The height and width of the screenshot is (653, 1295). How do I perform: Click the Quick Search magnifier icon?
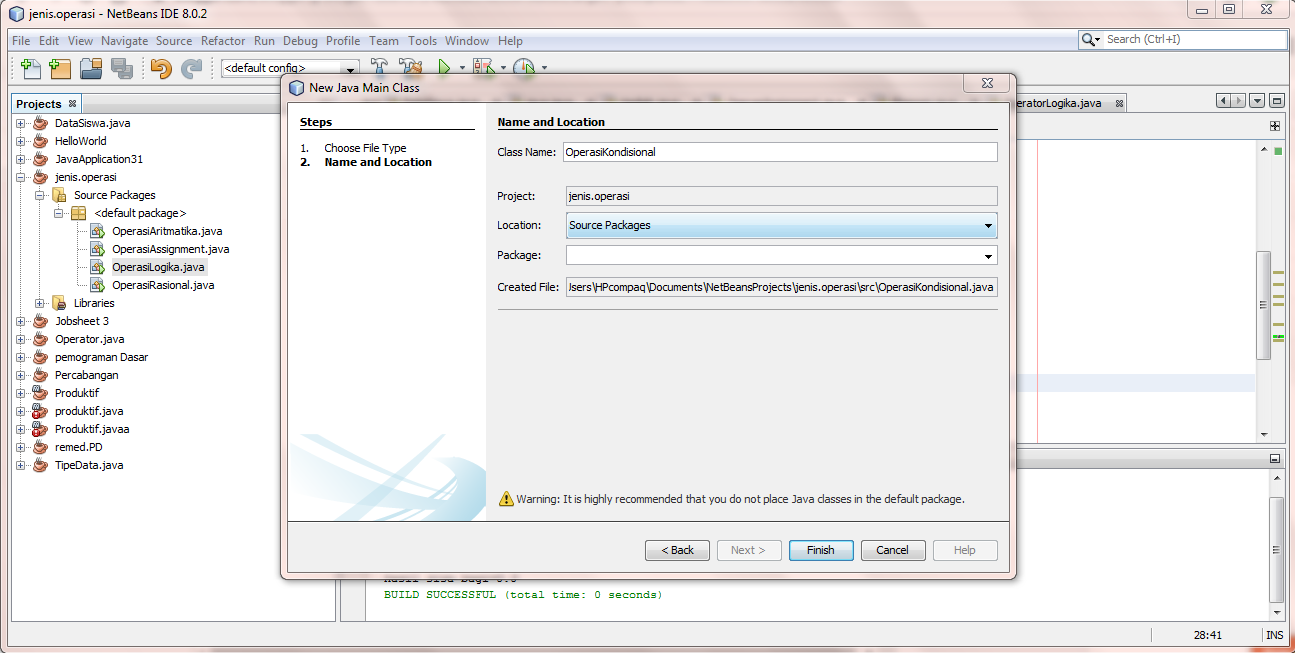[x=1090, y=39]
